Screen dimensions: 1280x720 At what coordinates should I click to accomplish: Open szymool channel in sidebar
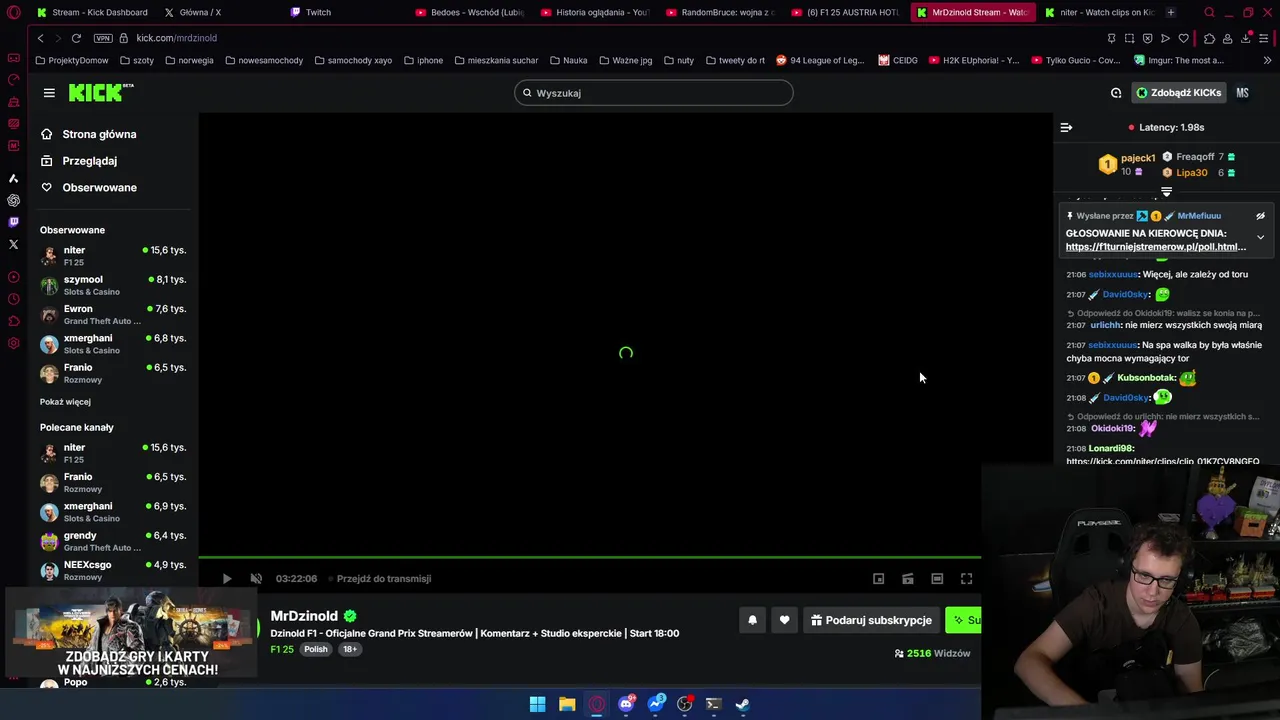coord(113,285)
